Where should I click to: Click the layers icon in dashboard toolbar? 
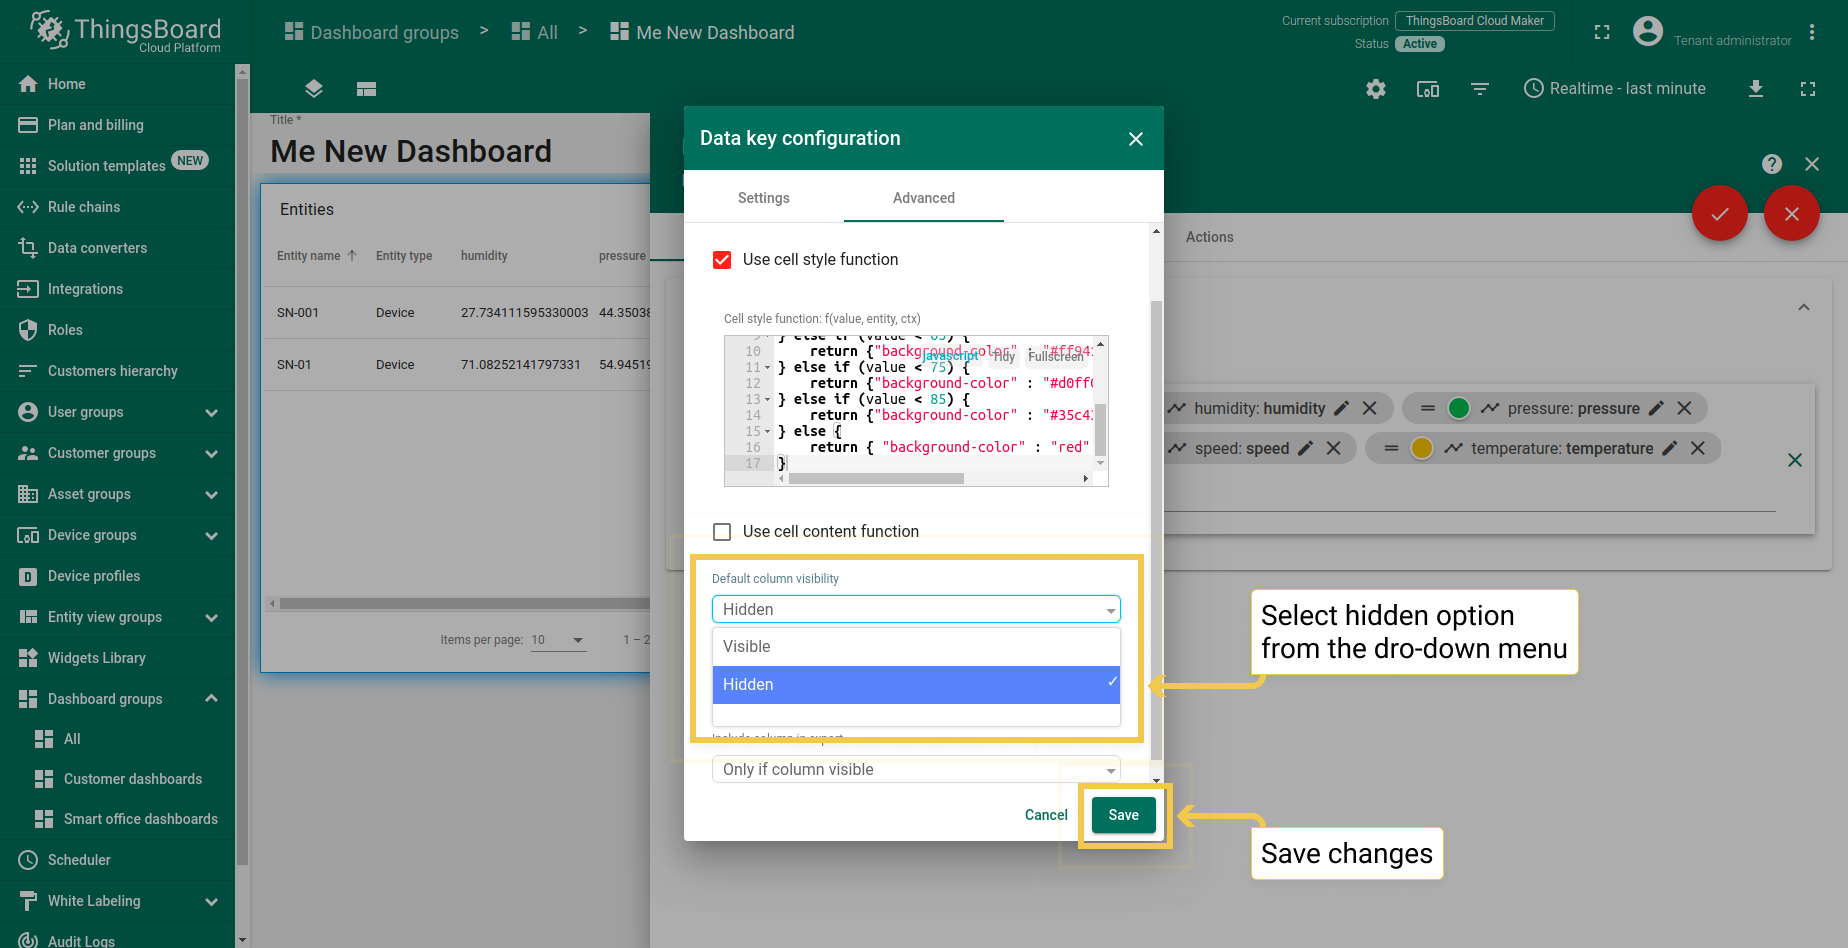314,89
